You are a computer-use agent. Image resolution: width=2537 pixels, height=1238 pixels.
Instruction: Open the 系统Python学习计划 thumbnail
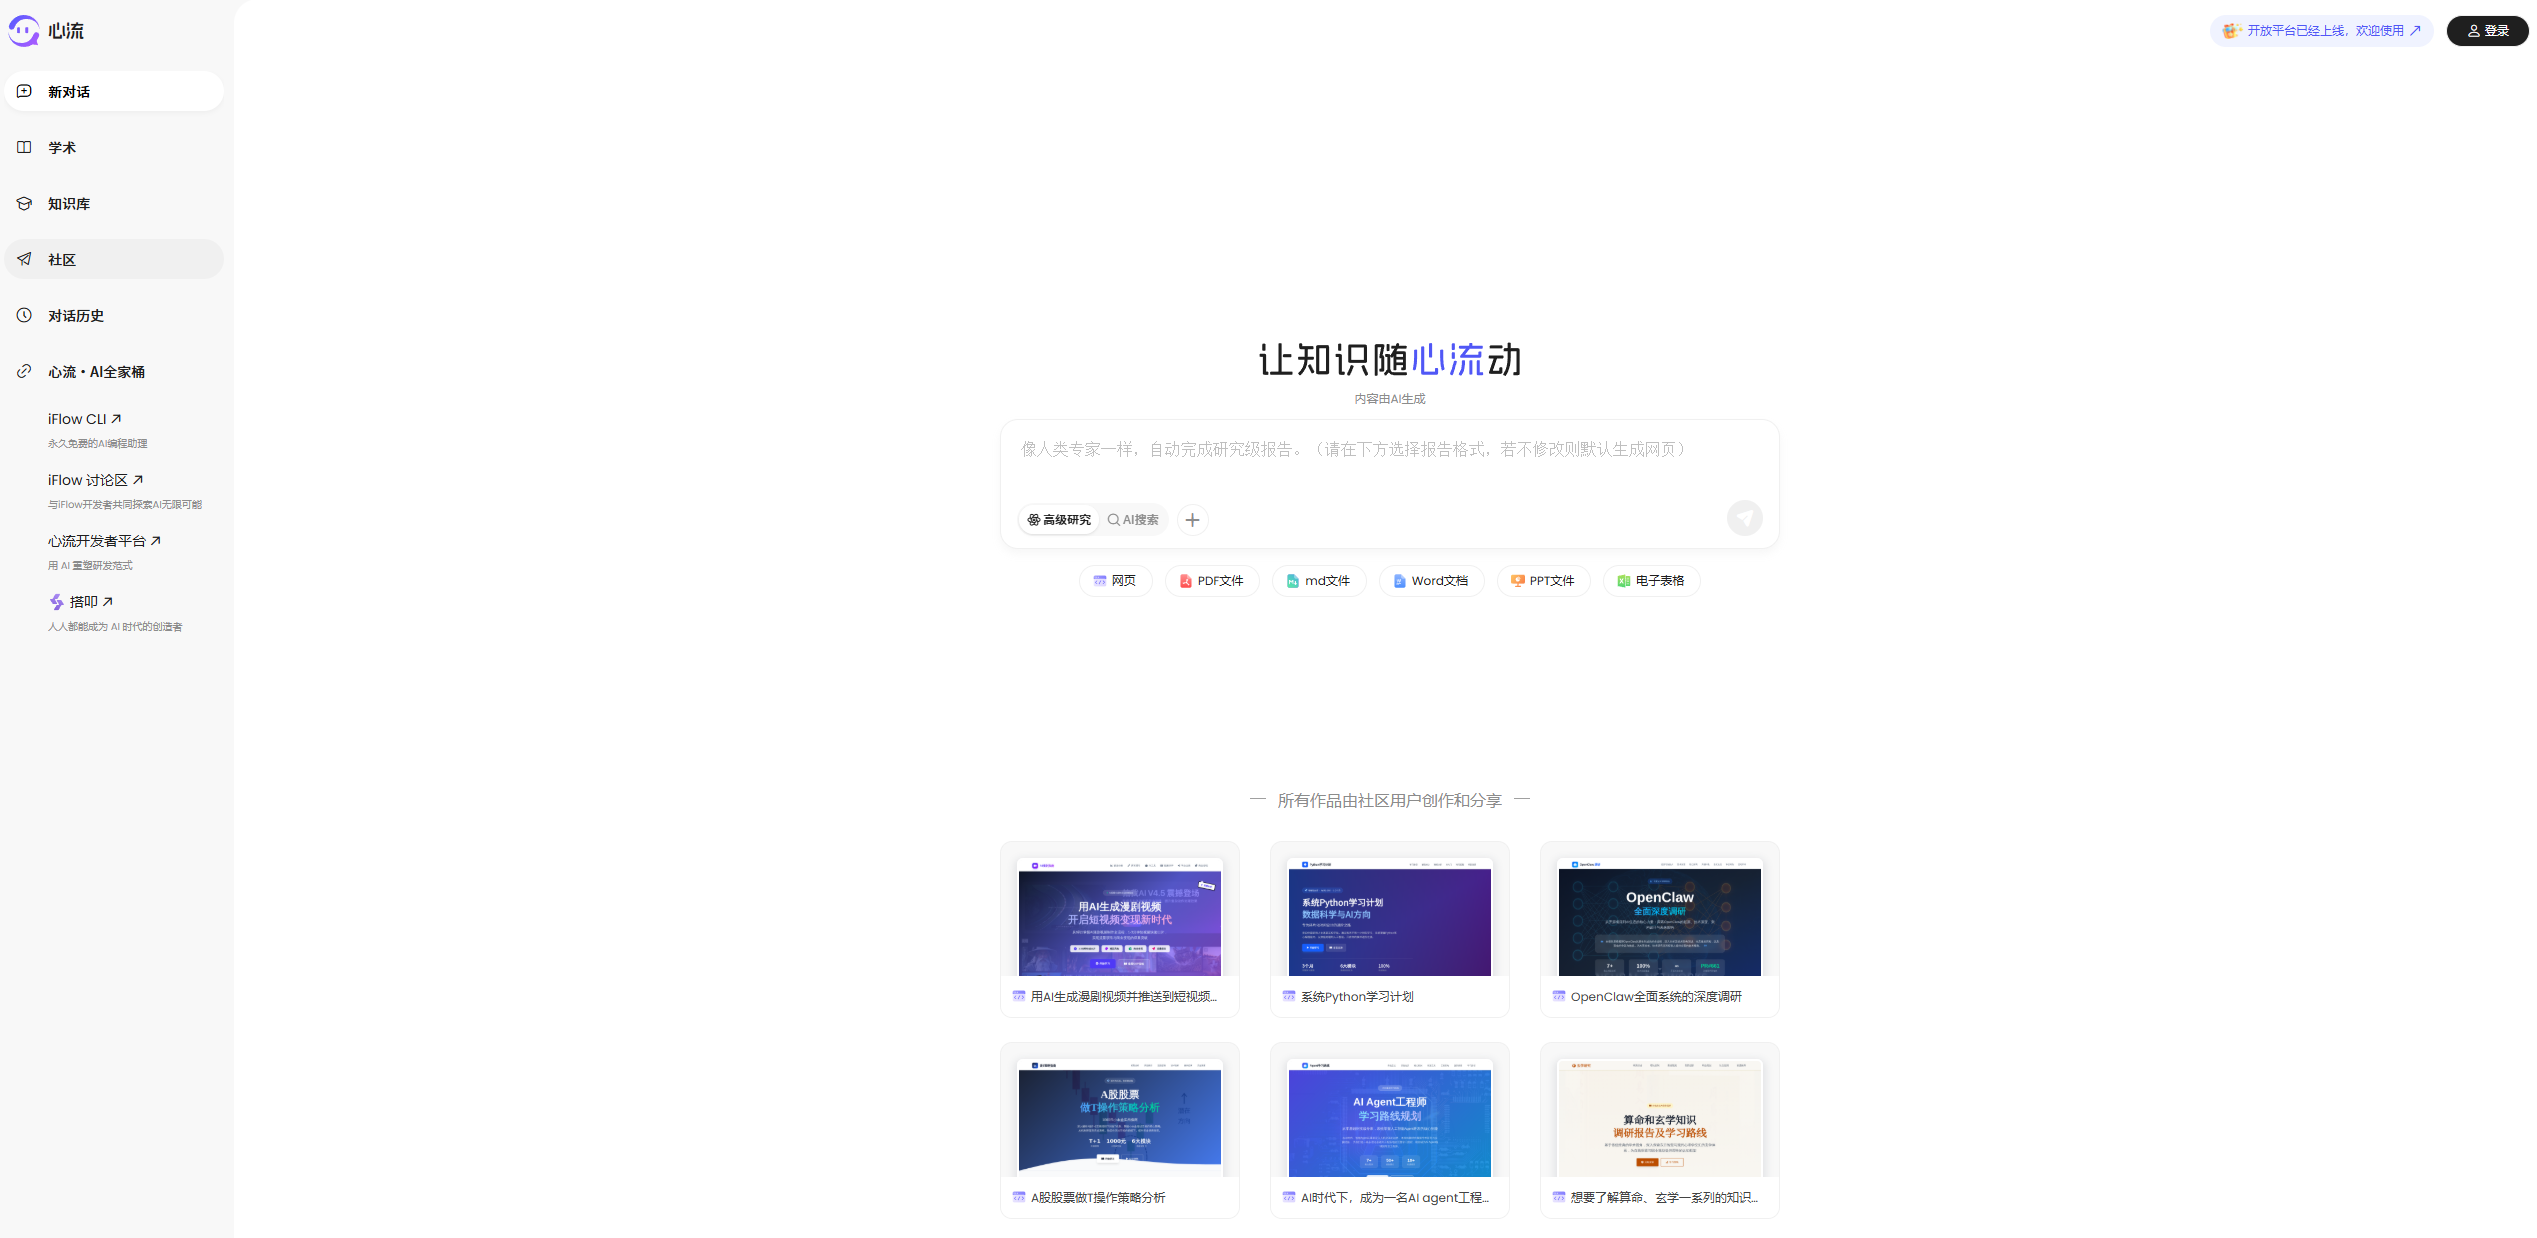click(1390, 916)
